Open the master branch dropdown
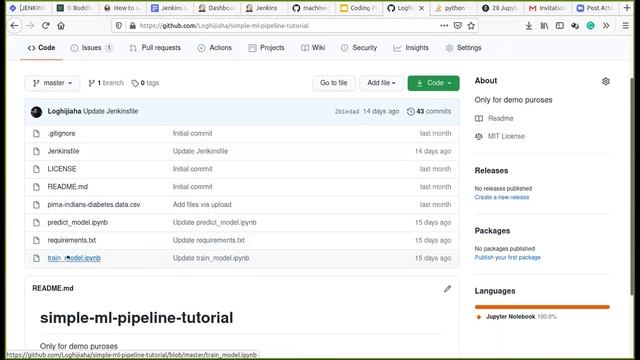The image size is (640, 360). (52, 83)
